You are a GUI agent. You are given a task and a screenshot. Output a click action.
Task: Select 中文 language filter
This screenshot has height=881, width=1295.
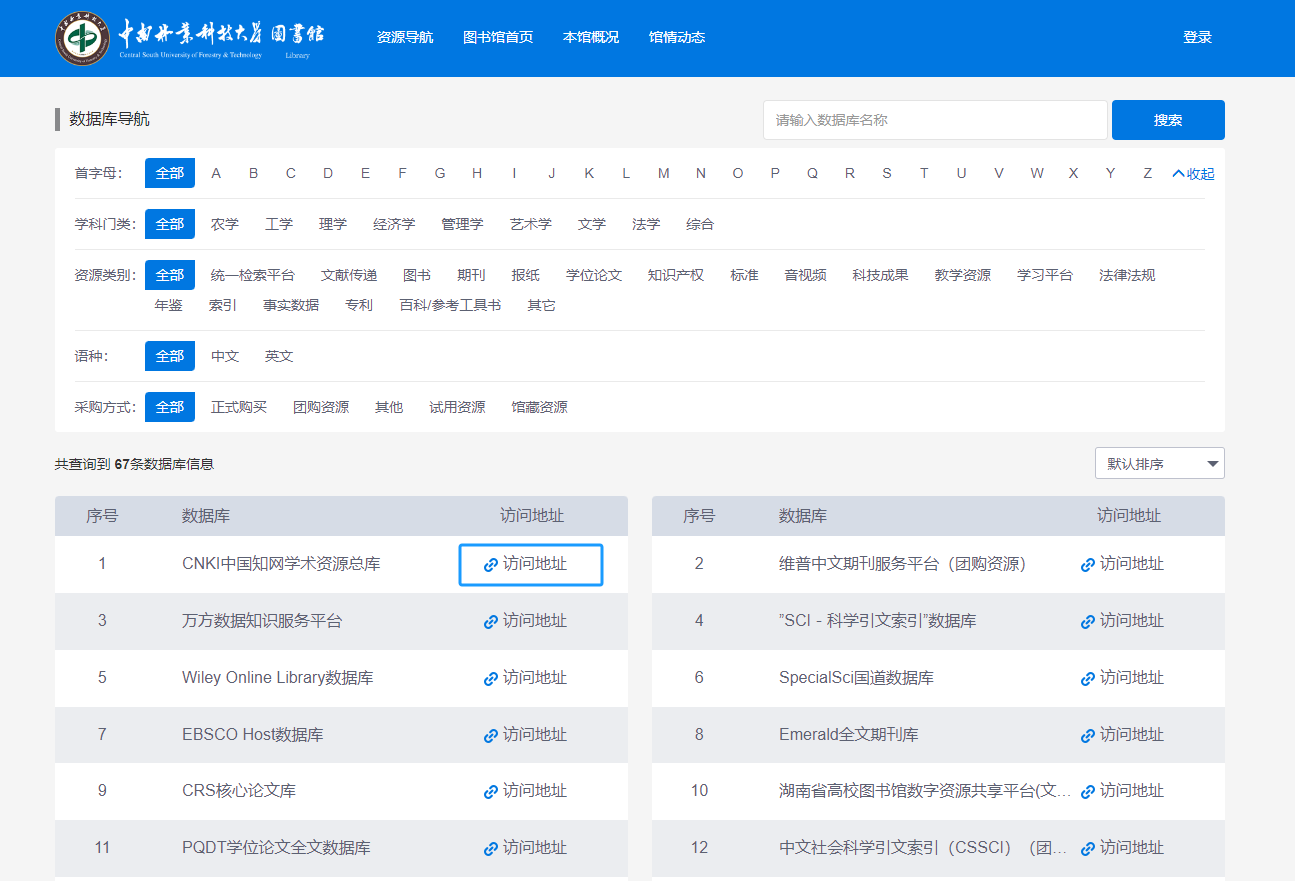click(225, 356)
